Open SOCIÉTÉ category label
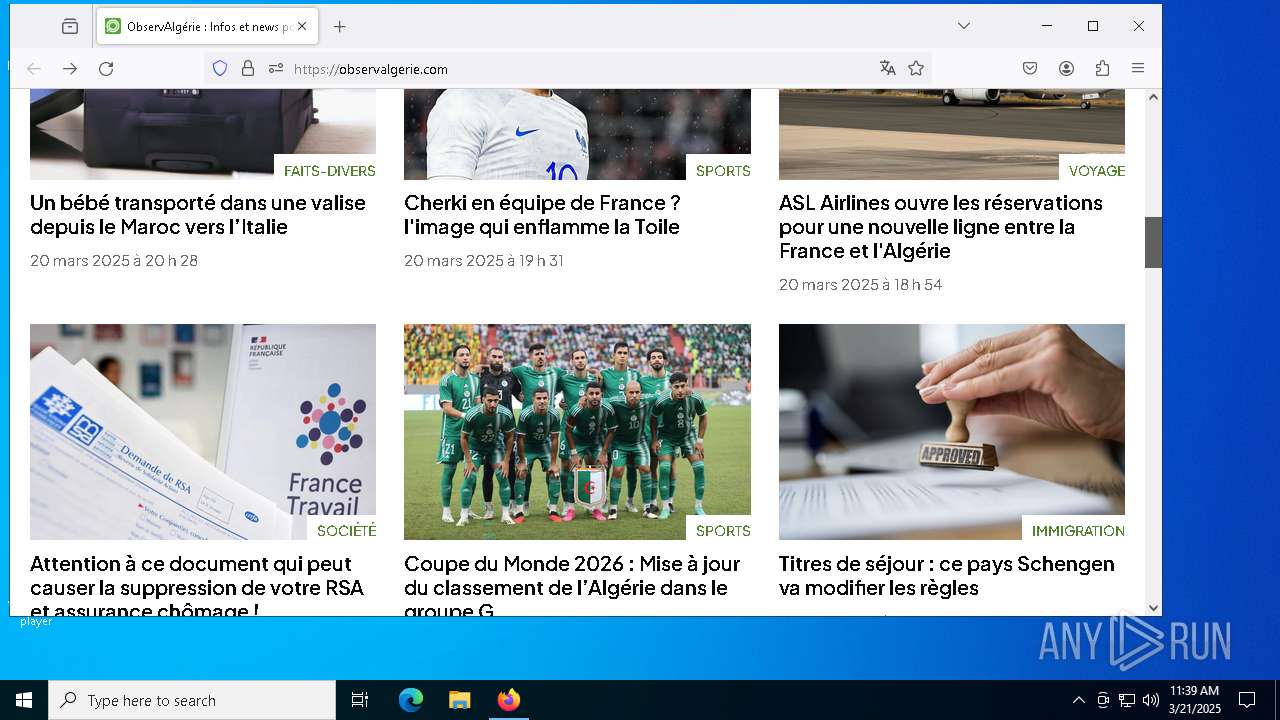The width and height of the screenshot is (1280, 720). 346,531
